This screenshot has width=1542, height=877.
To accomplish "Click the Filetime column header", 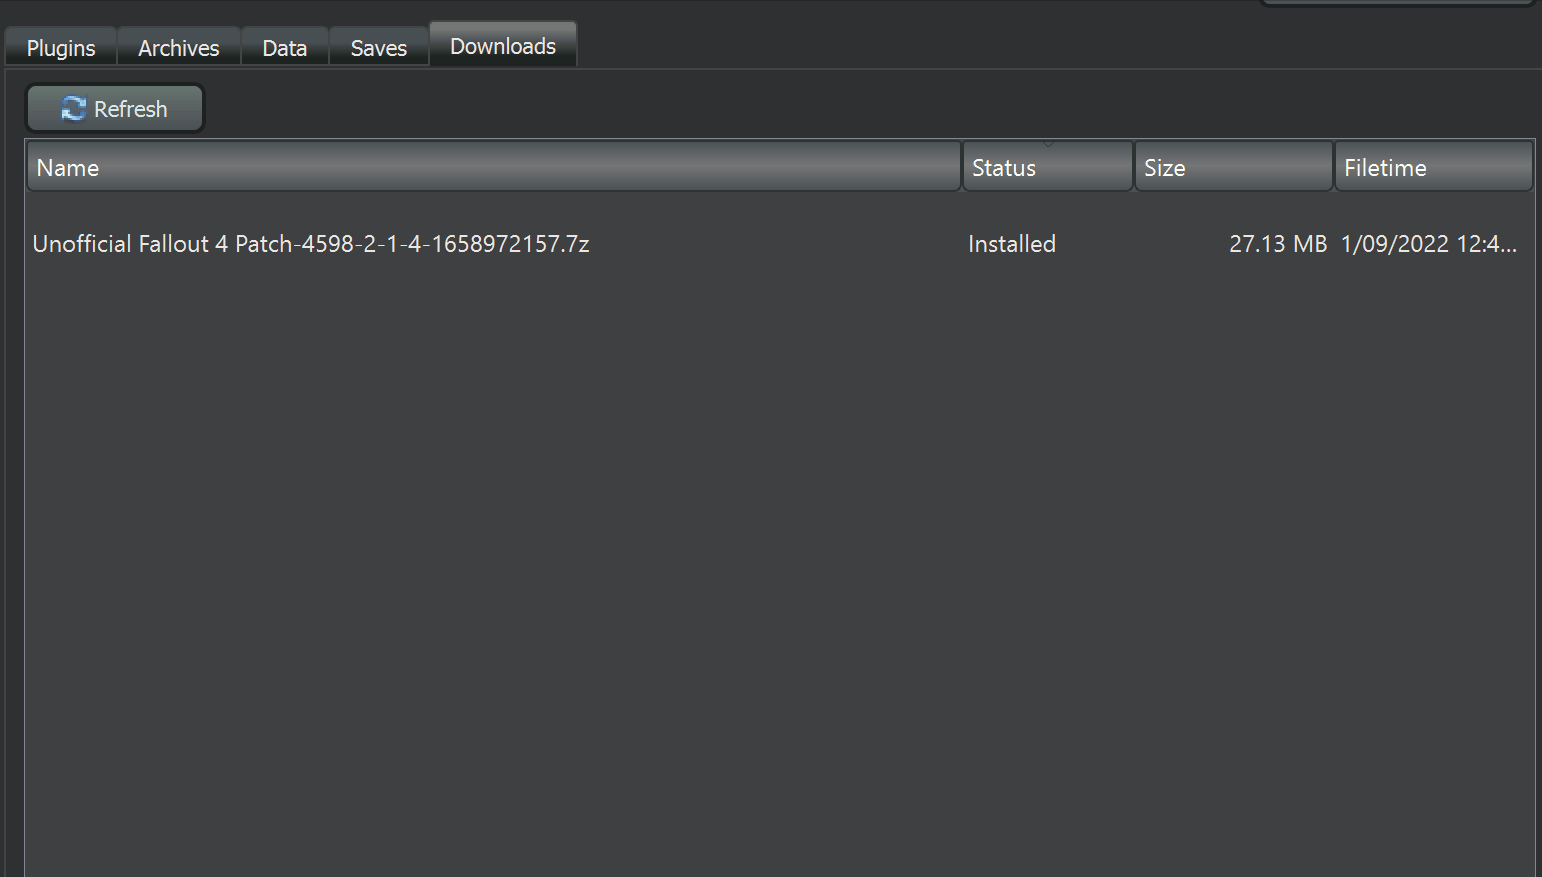I will pyautogui.click(x=1432, y=167).
